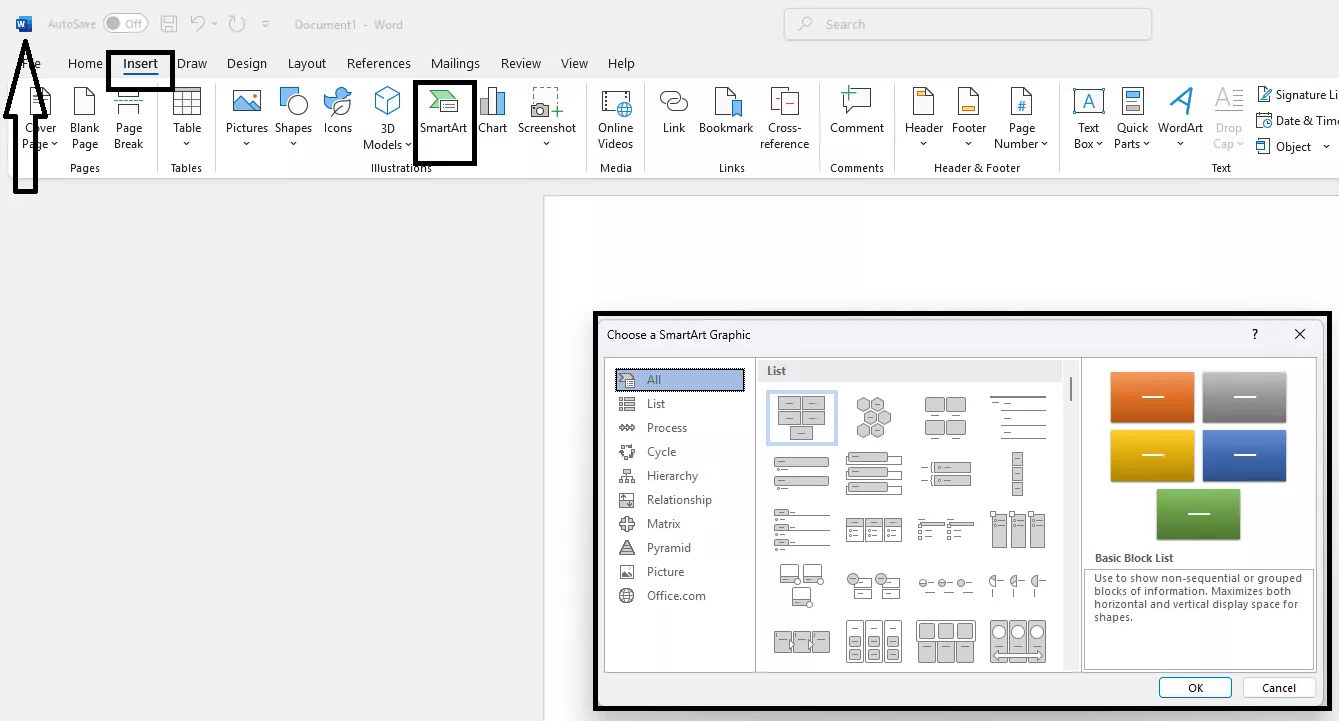Switch to the Layout tab
The width and height of the screenshot is (1339, 721).
coord(307,63)
